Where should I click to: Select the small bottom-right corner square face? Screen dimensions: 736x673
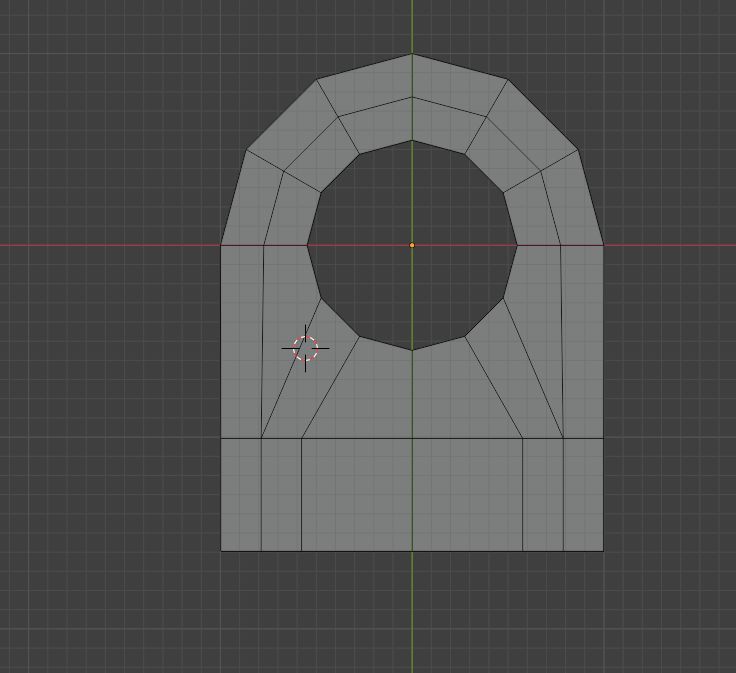(583, 494)
